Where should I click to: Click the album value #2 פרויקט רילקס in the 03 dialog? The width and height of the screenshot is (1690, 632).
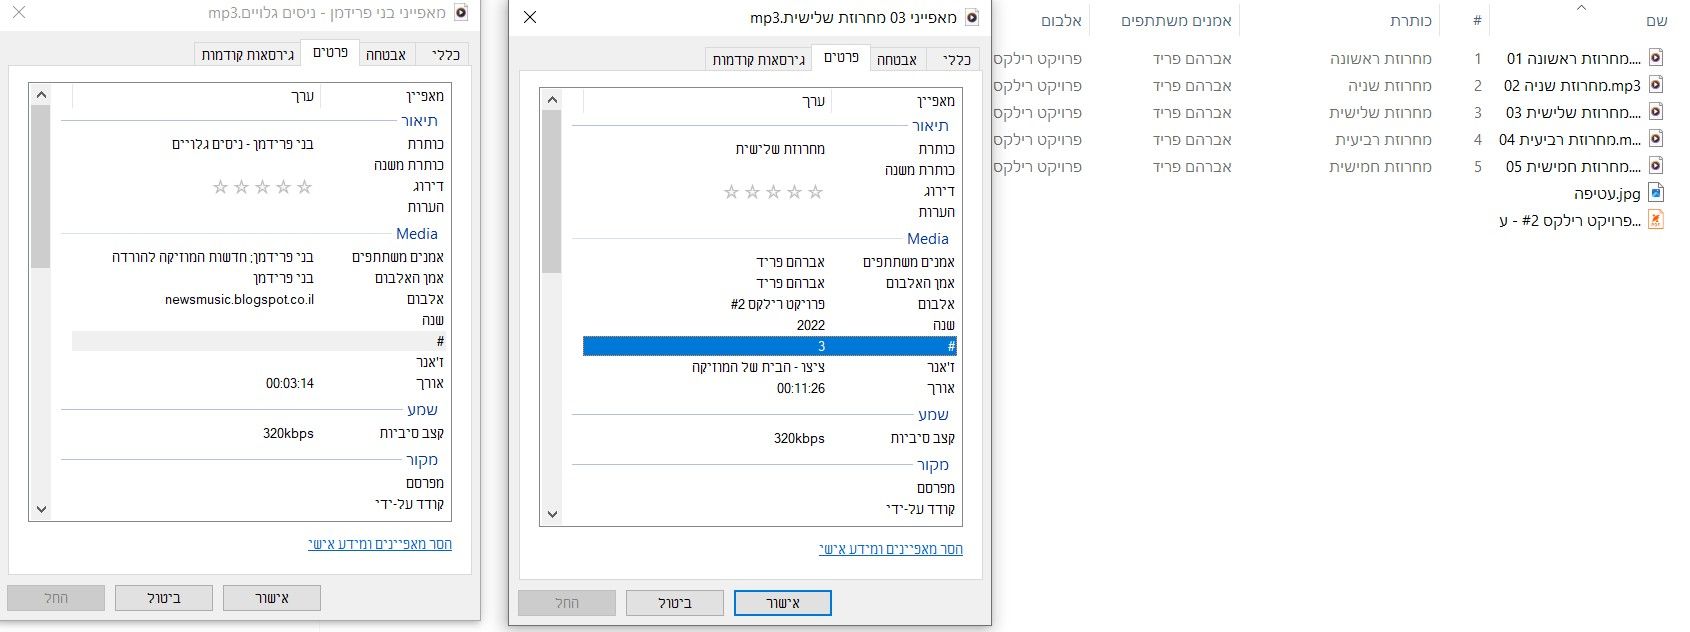[x=778, y=304]
